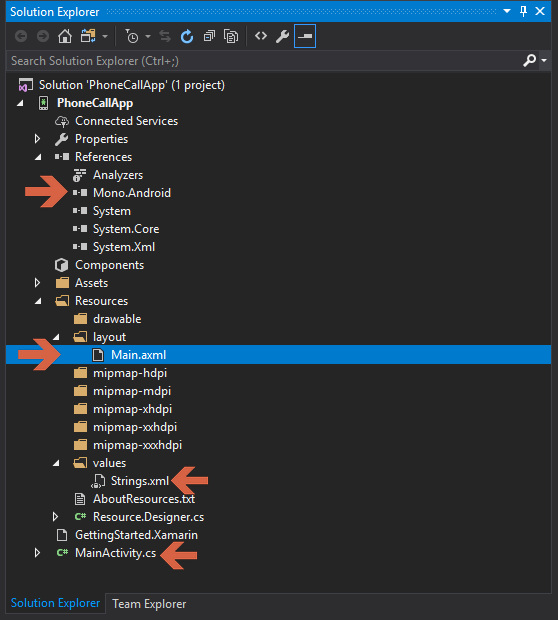The width and height of the screenshot is (558, 620).
Task: Toggle auto-hide pin for Solution Explorer
Action: [x=523, y=11]
